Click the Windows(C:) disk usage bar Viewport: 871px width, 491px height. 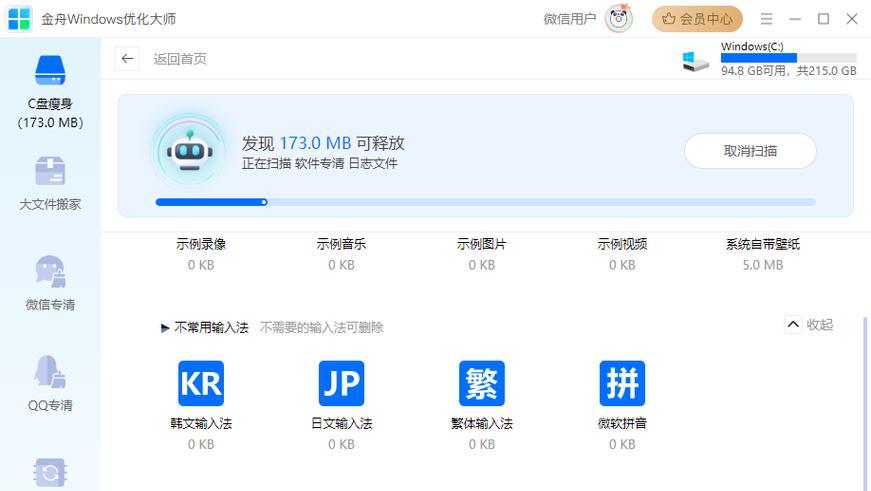[788, 58]
